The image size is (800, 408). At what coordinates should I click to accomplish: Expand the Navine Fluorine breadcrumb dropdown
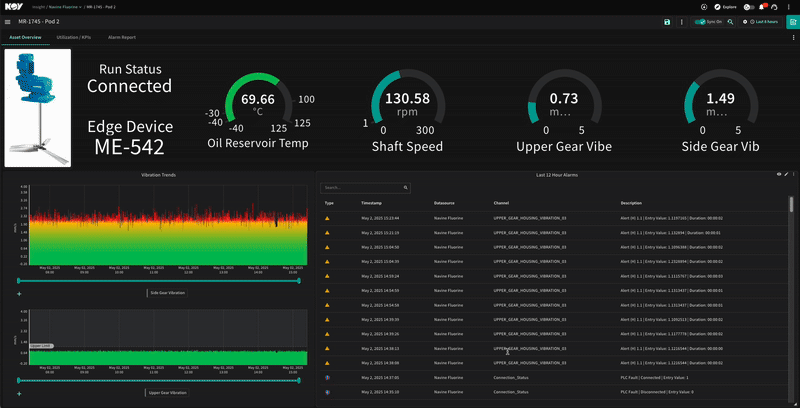point(65,7)
